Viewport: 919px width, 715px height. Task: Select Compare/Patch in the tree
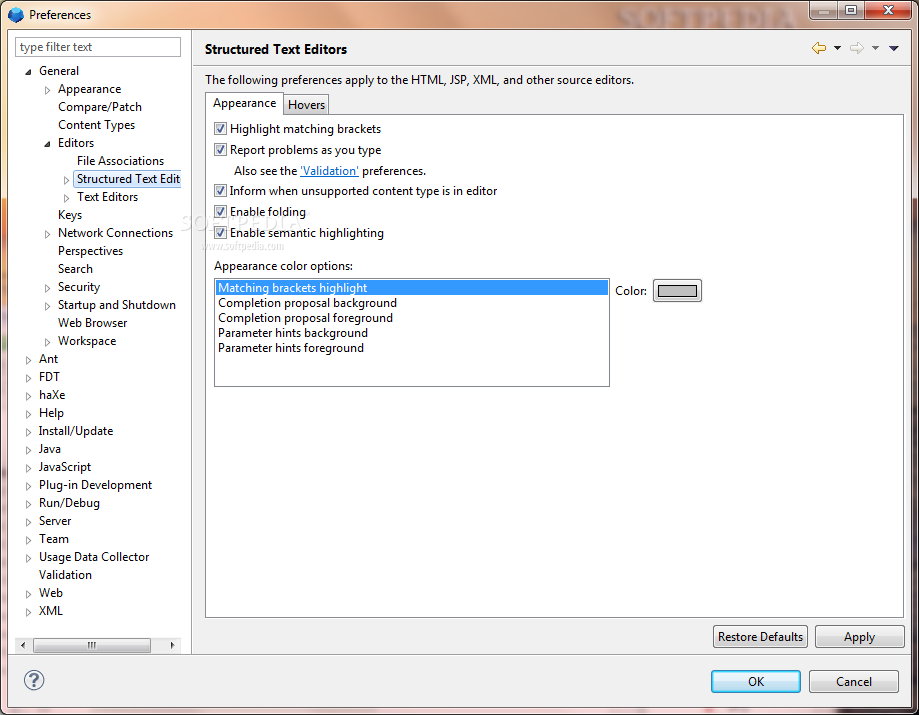(100, 107)
